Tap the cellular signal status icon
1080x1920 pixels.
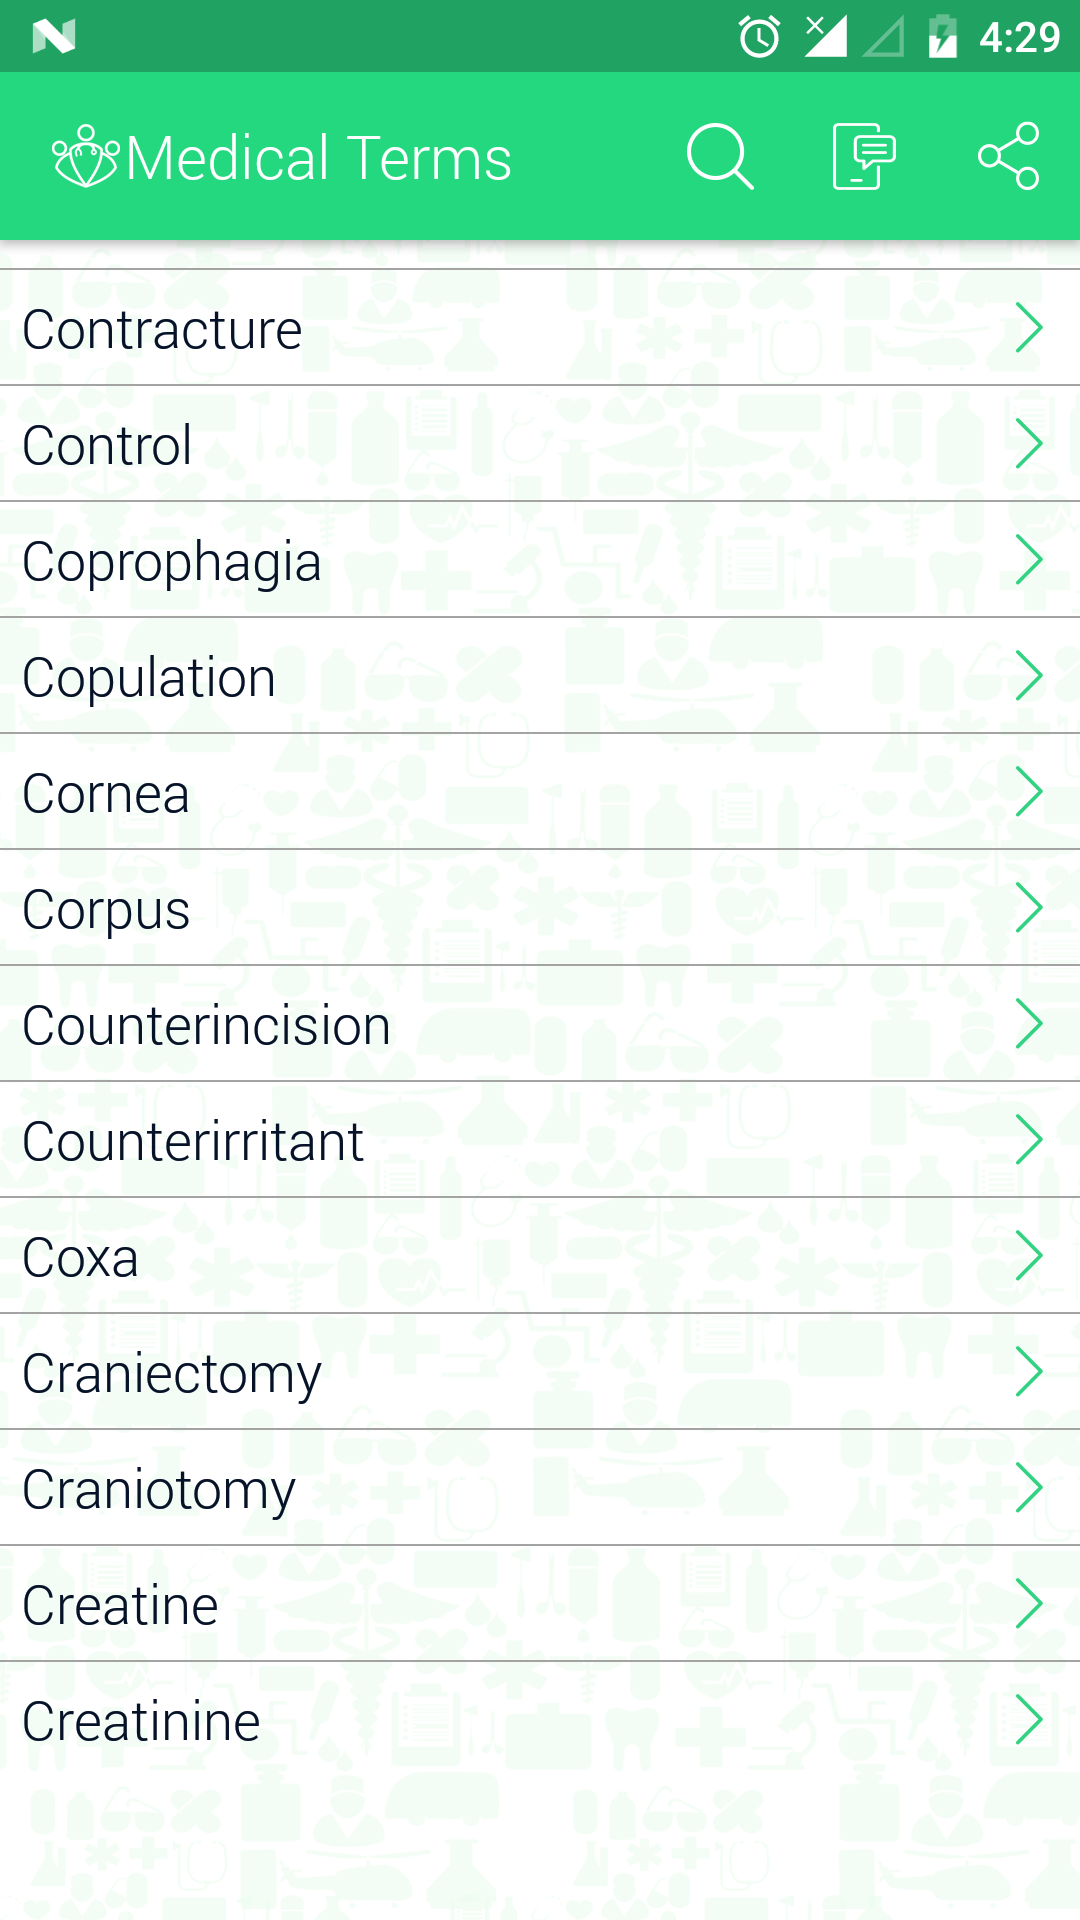click(x=826, y=36)
